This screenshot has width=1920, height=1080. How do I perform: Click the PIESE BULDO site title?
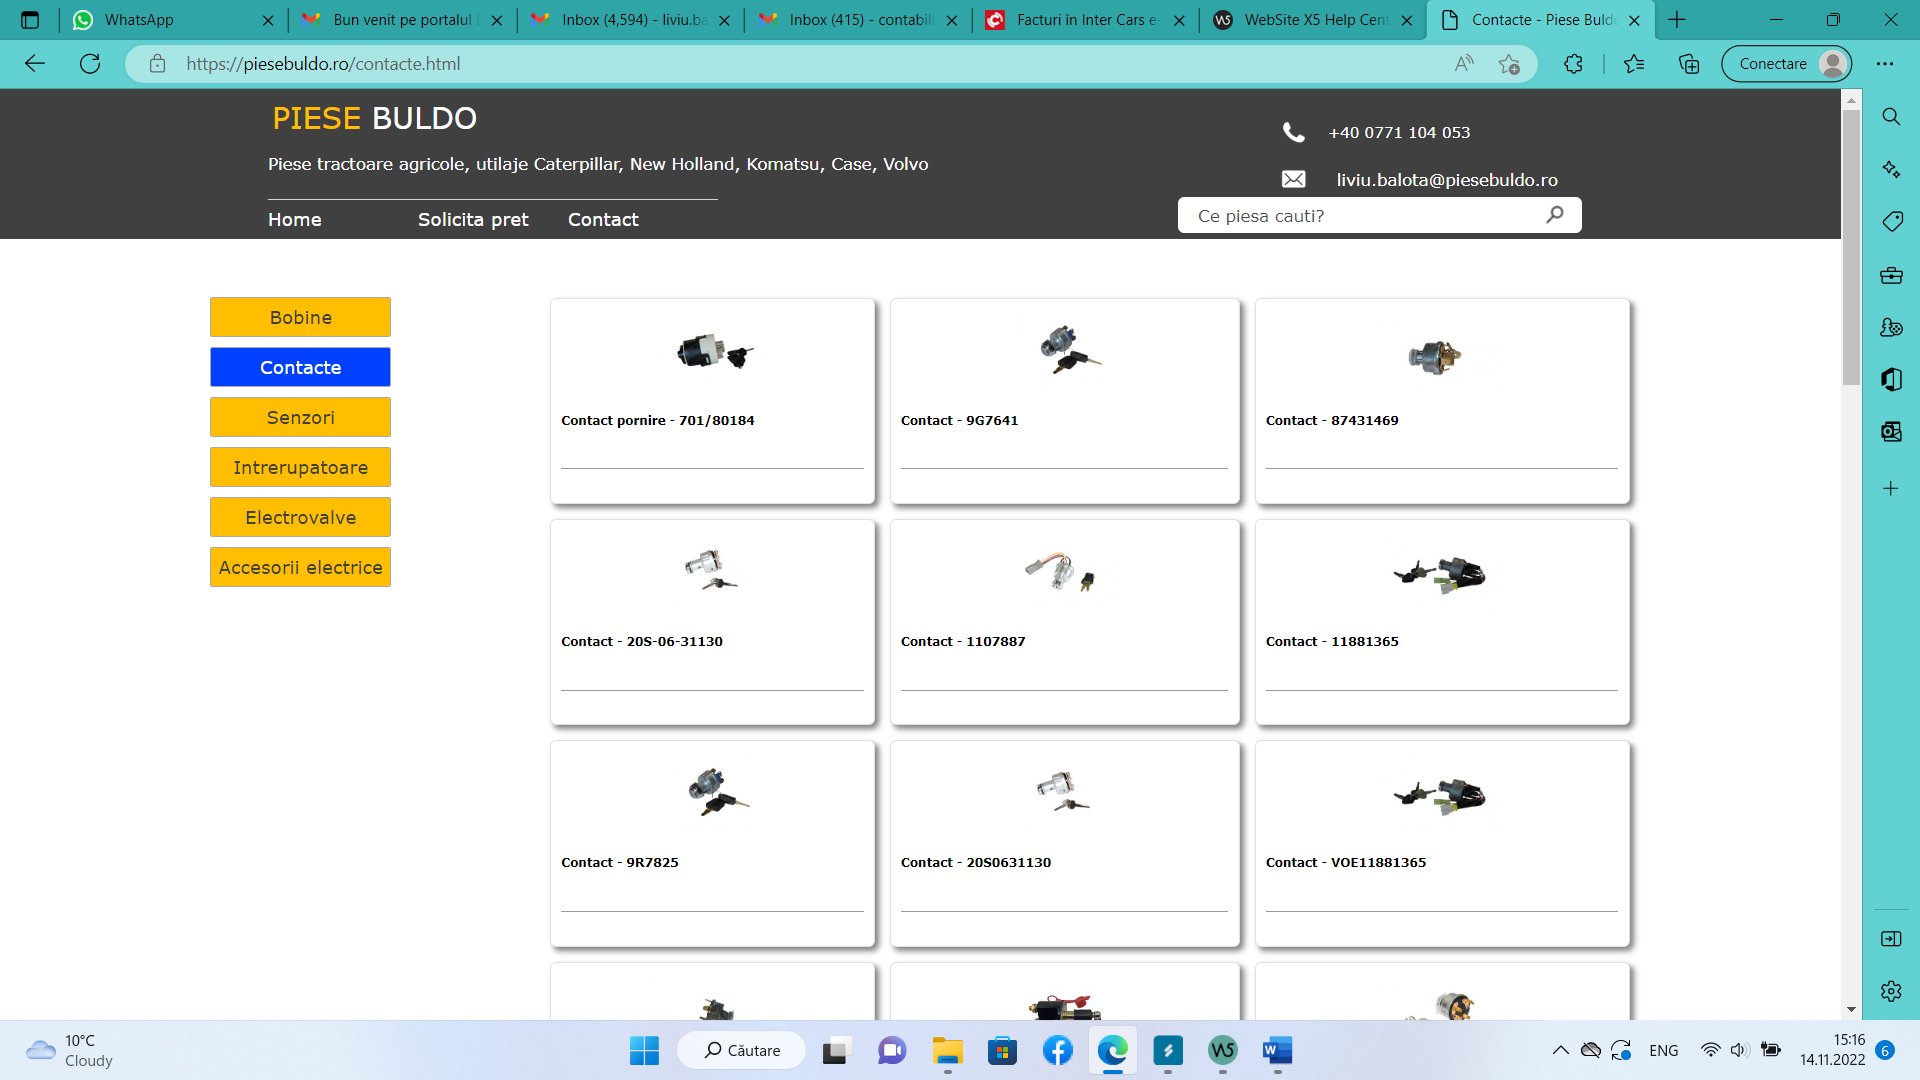pyautogui.click(x=374, y=118)
